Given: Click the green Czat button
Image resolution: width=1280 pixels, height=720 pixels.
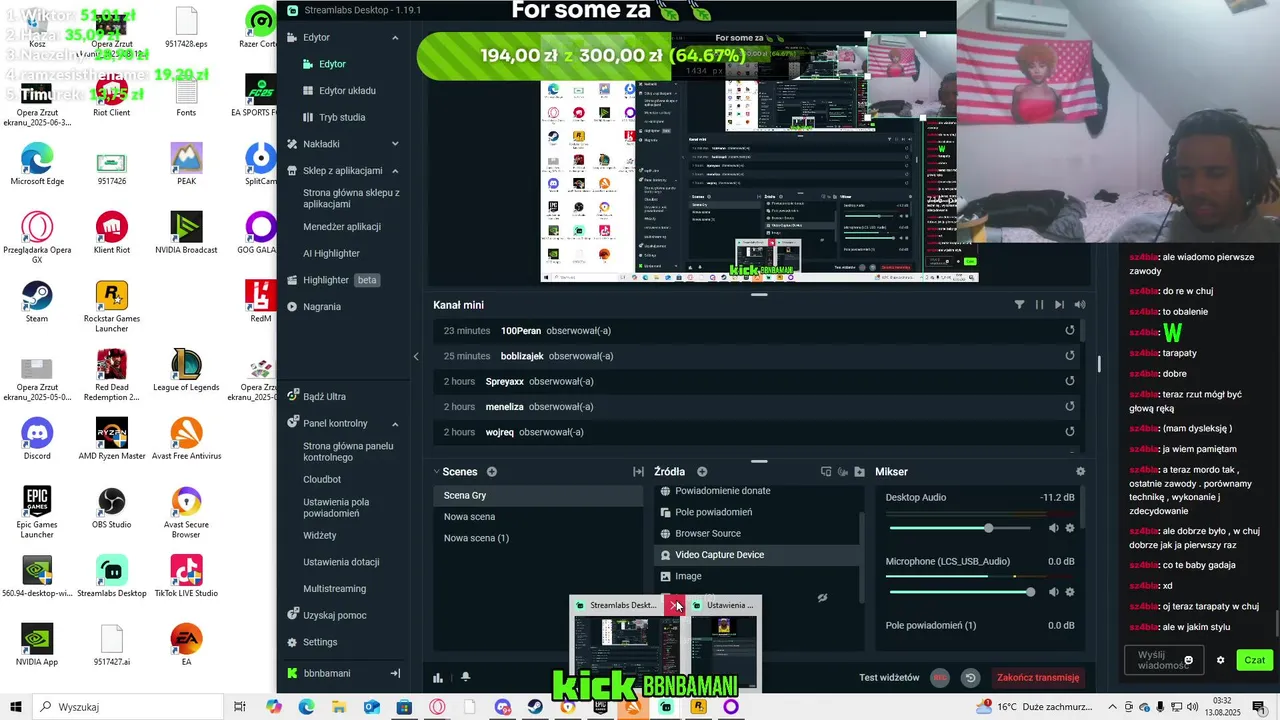Looking at the screenshot, I should pyautogui.click(x=1254, y=660).
